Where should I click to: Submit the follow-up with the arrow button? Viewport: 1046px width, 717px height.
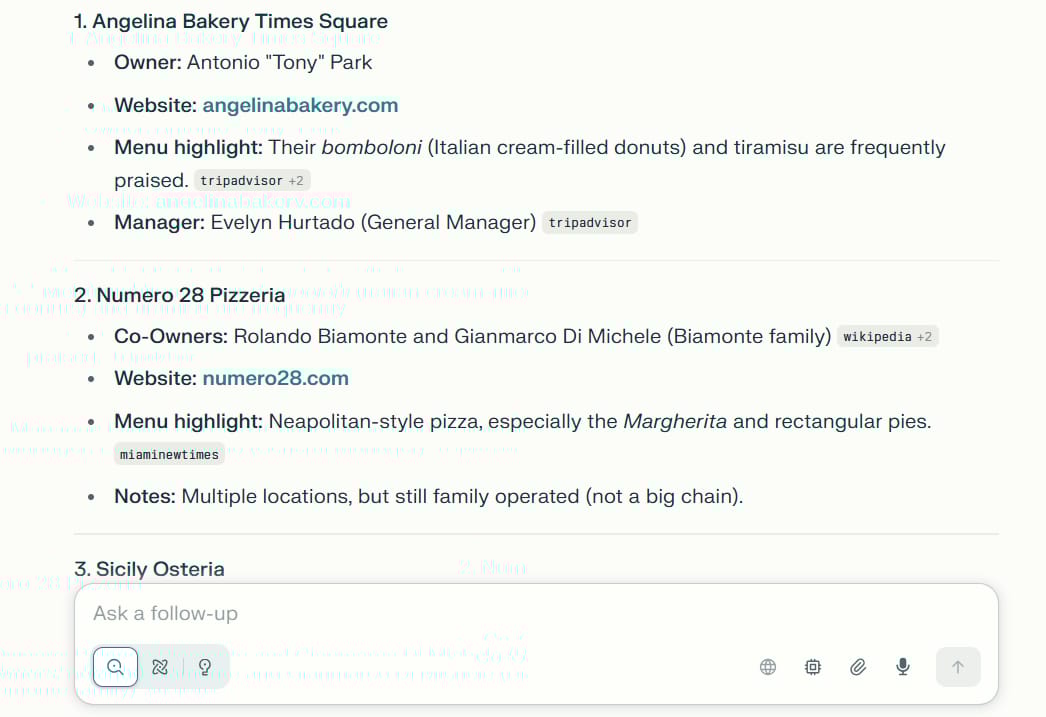point(958,667)
